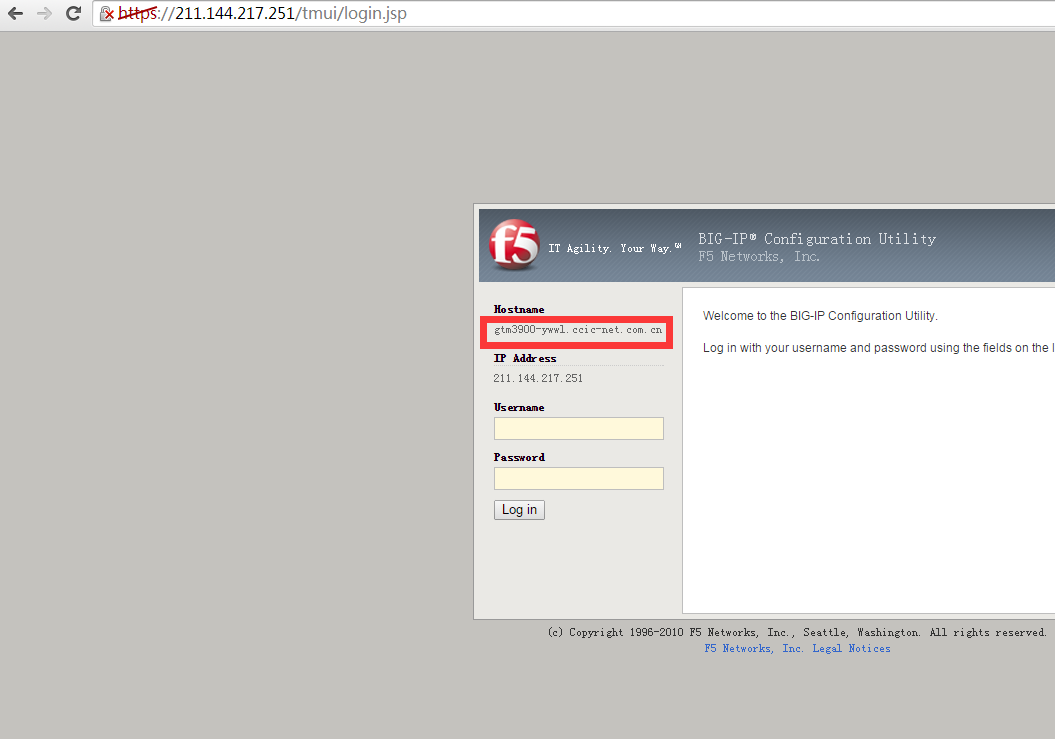
Task: Click the 'F5 Networks, Inc.' header subtitle
Action: [759, 256]
